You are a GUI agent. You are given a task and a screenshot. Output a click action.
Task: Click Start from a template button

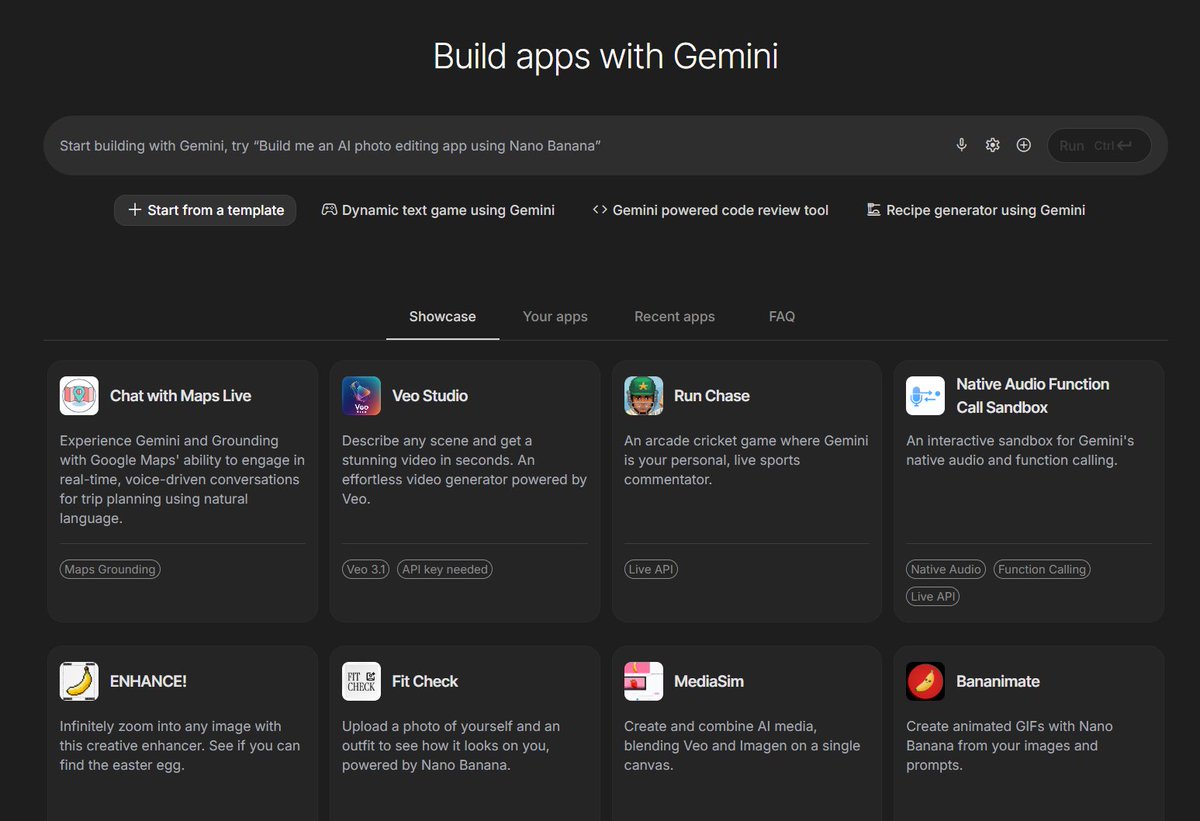(205, 210)
